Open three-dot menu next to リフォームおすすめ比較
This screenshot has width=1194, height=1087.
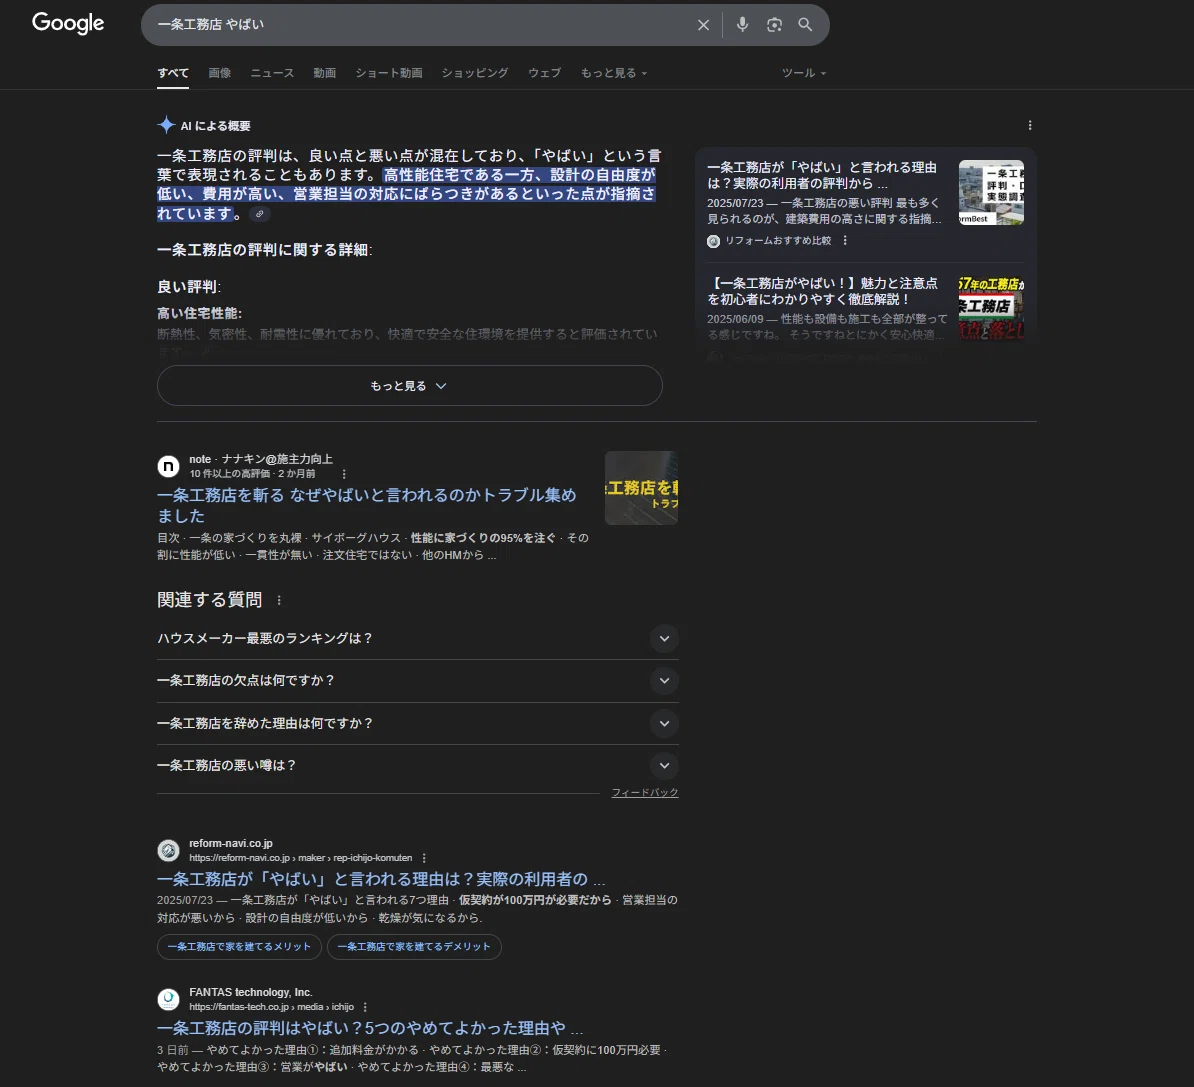pyautogui.click(x=844, y=241)
